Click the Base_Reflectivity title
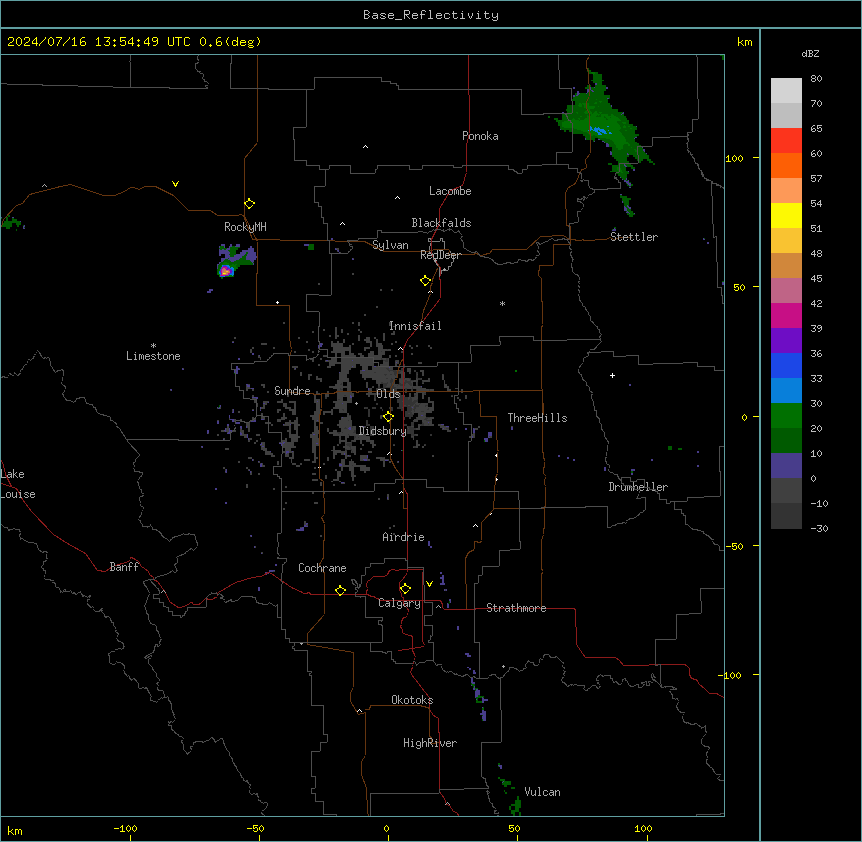The image size is (862, 842). [x=431, y=15]
